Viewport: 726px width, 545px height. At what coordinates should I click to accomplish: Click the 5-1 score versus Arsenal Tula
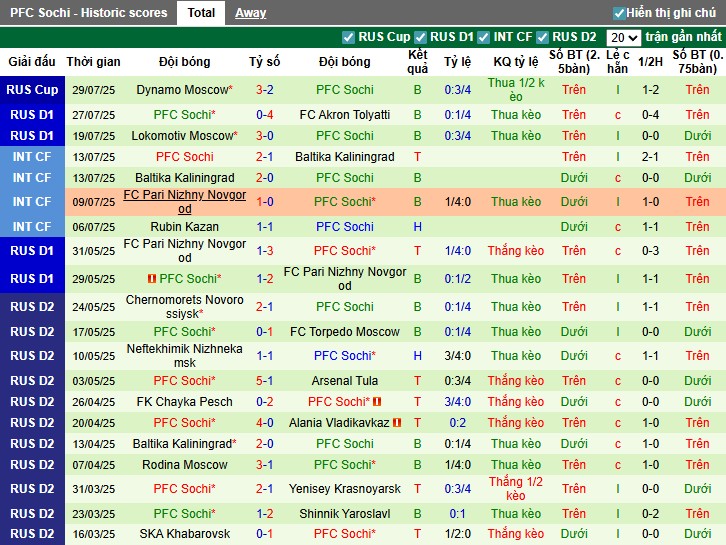(x=265, y=381)
